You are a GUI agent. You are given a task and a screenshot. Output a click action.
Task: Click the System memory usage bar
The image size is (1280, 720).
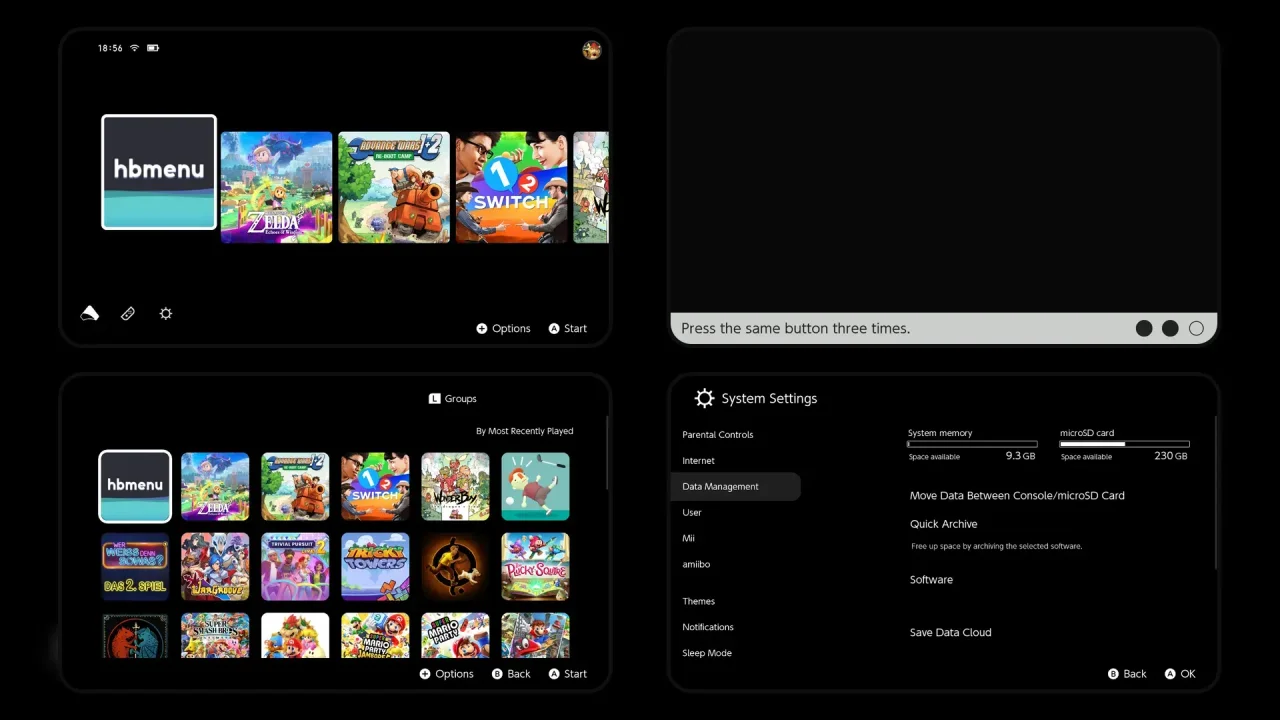point(972,444)
